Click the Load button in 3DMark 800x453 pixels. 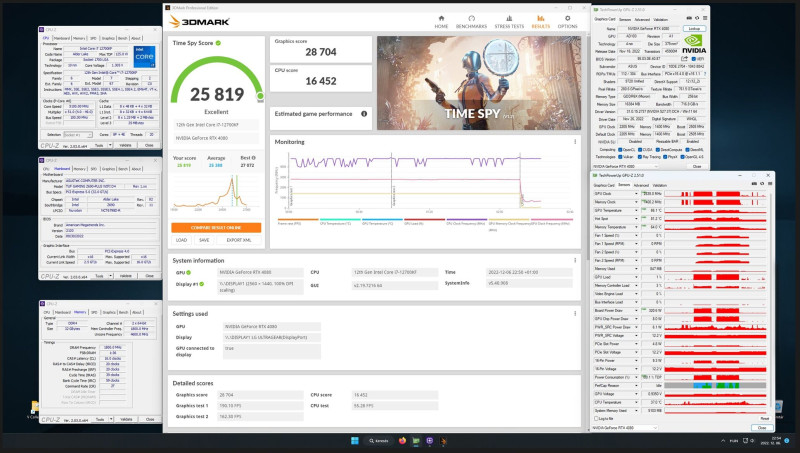[181, 240]
